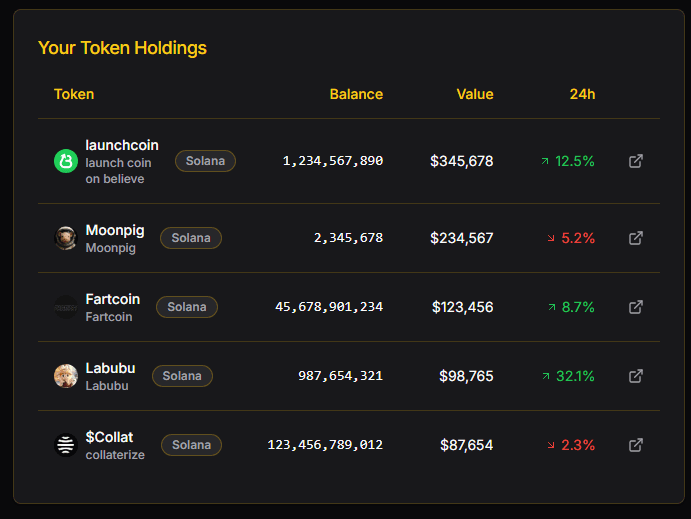Click the dark Fartcoin token logo
Viewport: 691px width, 519px height.
coord(66,307)
